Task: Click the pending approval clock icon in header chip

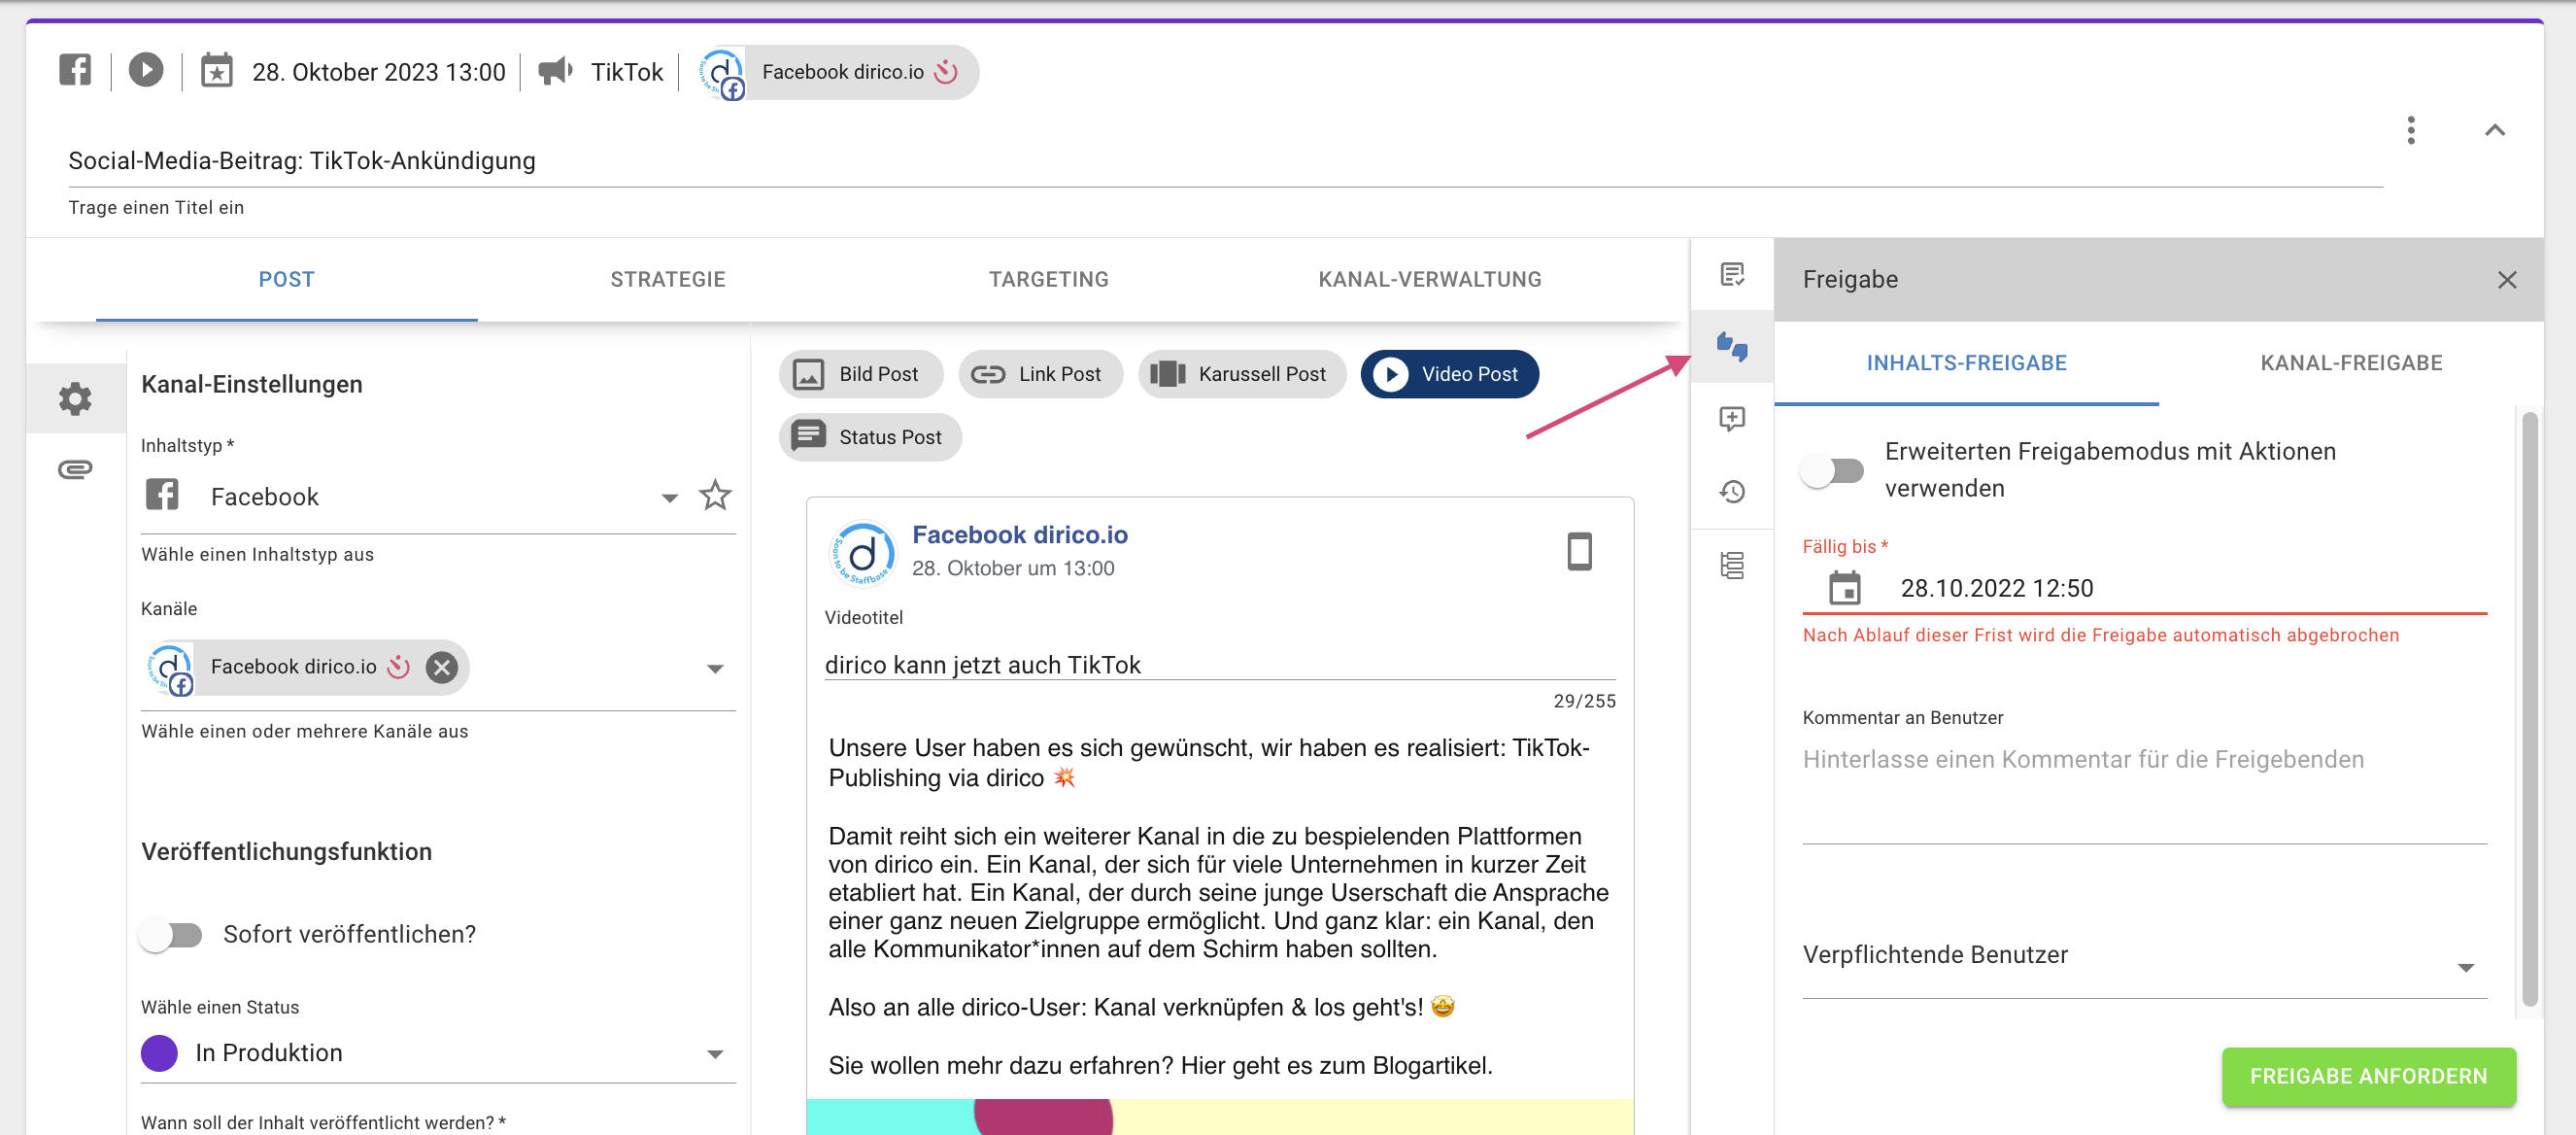Action: (946, 72)
